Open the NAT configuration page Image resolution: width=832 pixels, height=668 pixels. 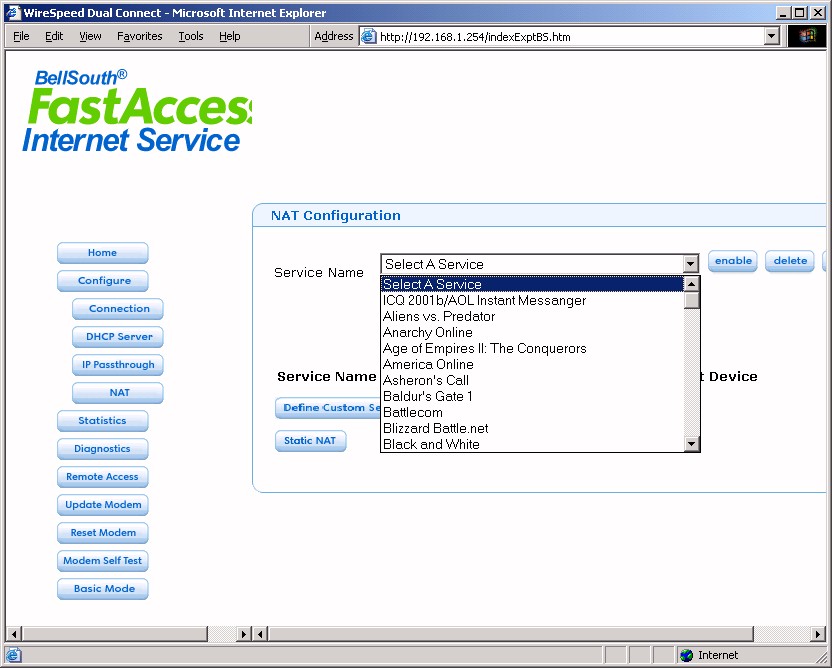(118, 393)
